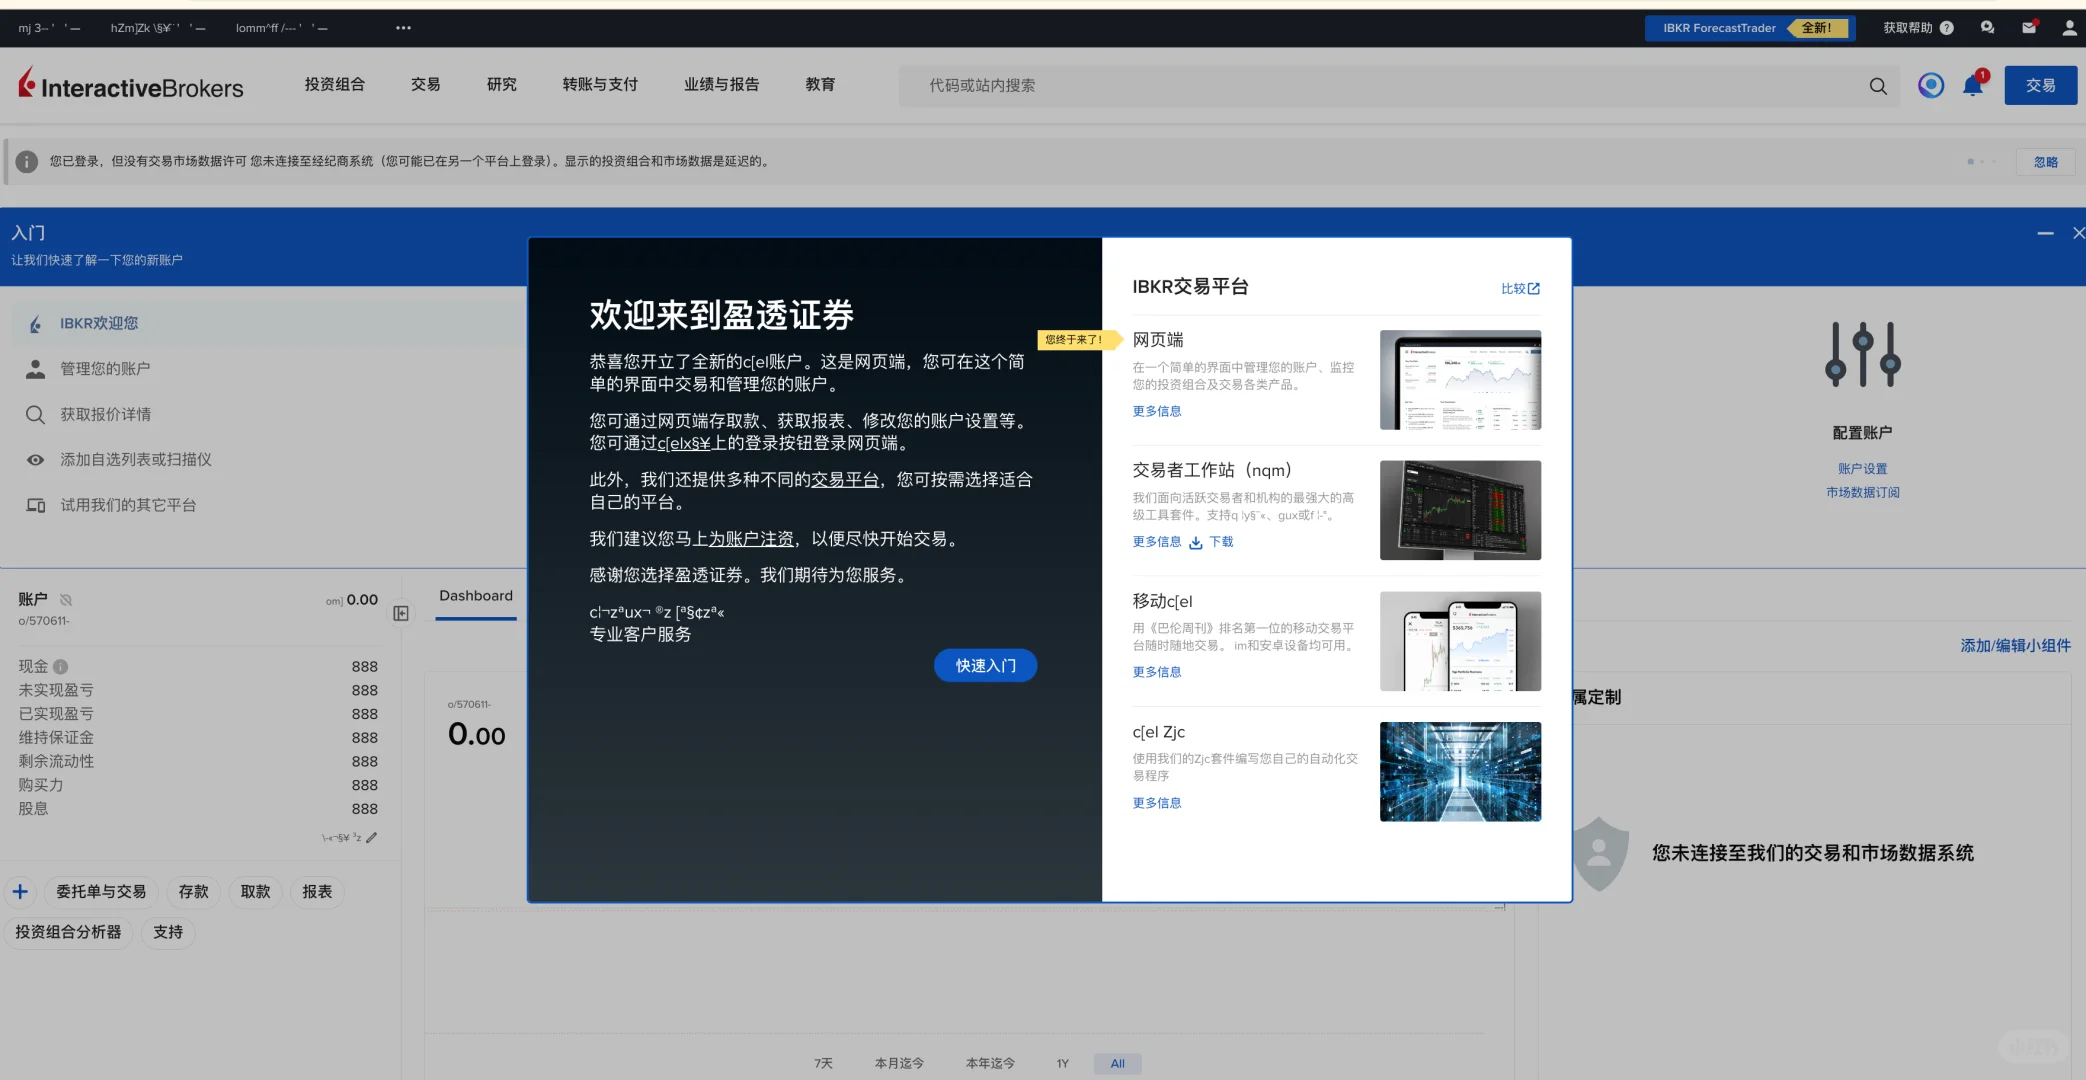Click the 快速入门 button
The image size is (2086, 1080).
point(985,666)
